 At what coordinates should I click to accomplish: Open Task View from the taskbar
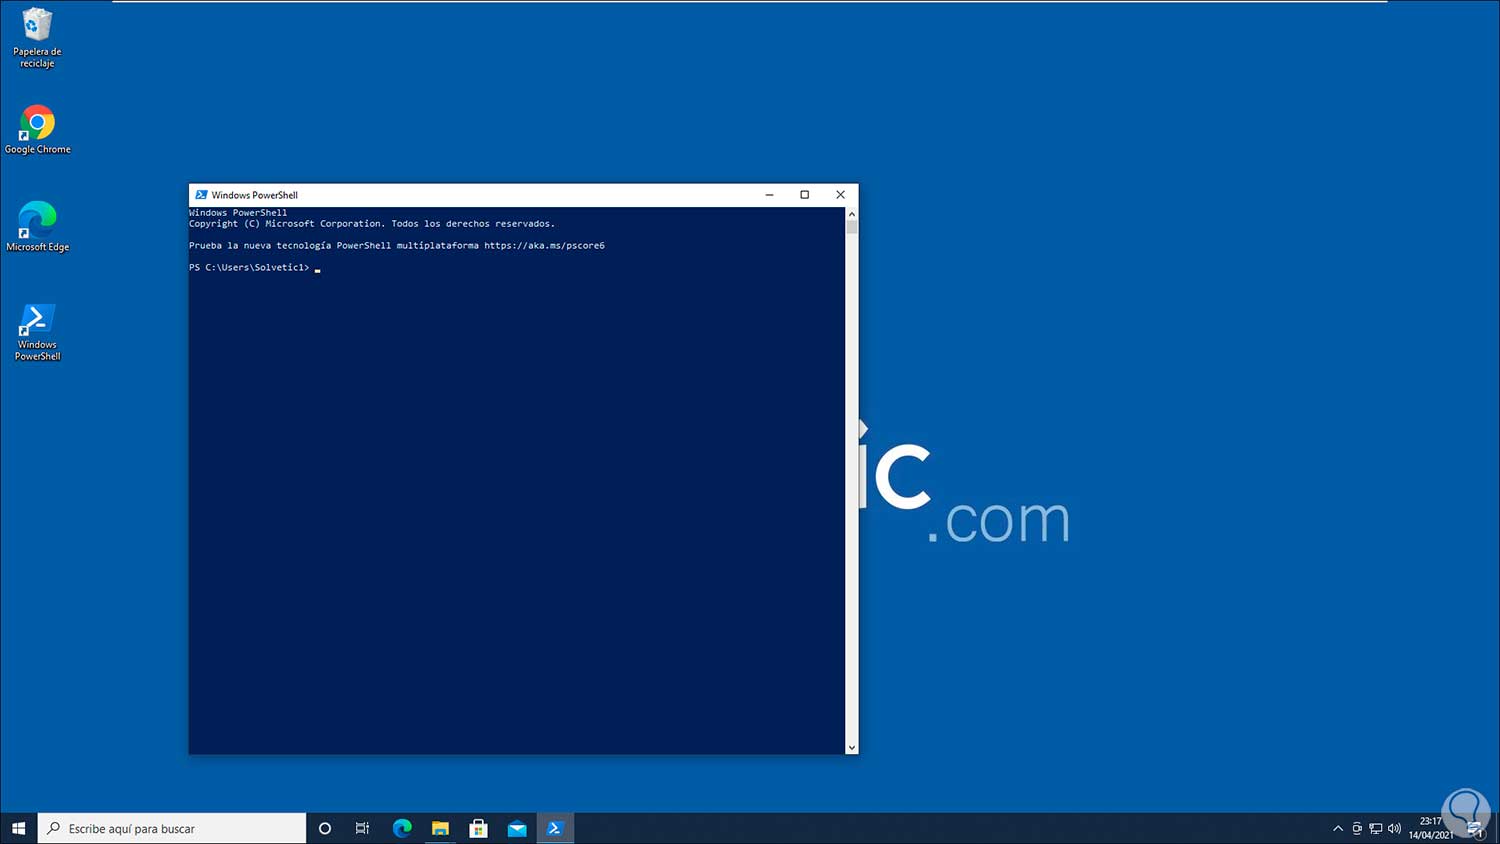[362, 828]
